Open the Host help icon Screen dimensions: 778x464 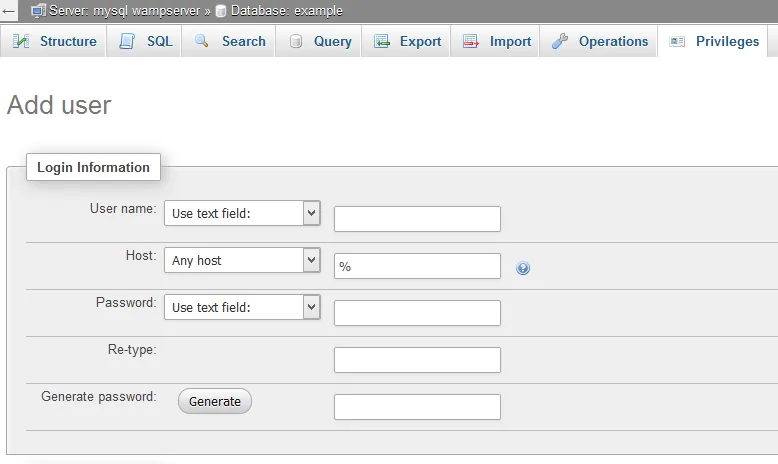point(523,268)
